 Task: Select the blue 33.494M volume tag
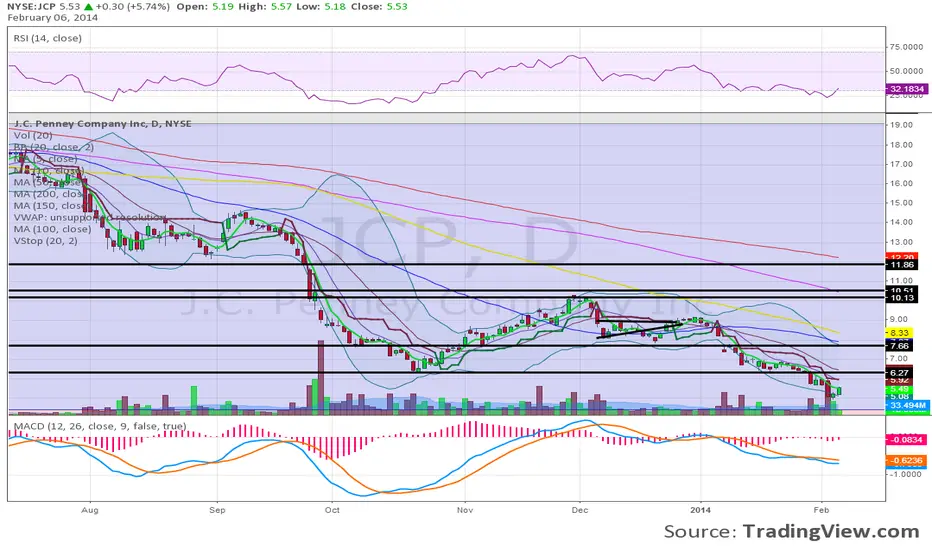906,405
